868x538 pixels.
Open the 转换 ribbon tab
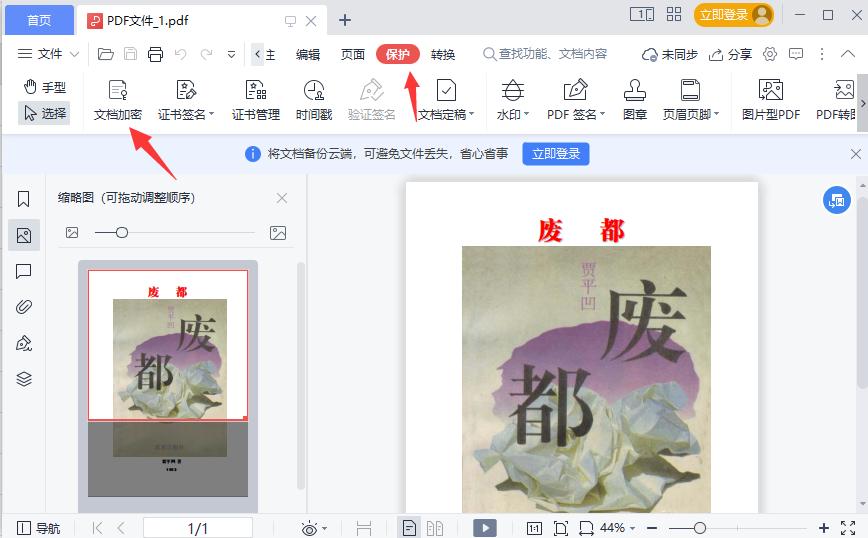click(x=443, y=54)
